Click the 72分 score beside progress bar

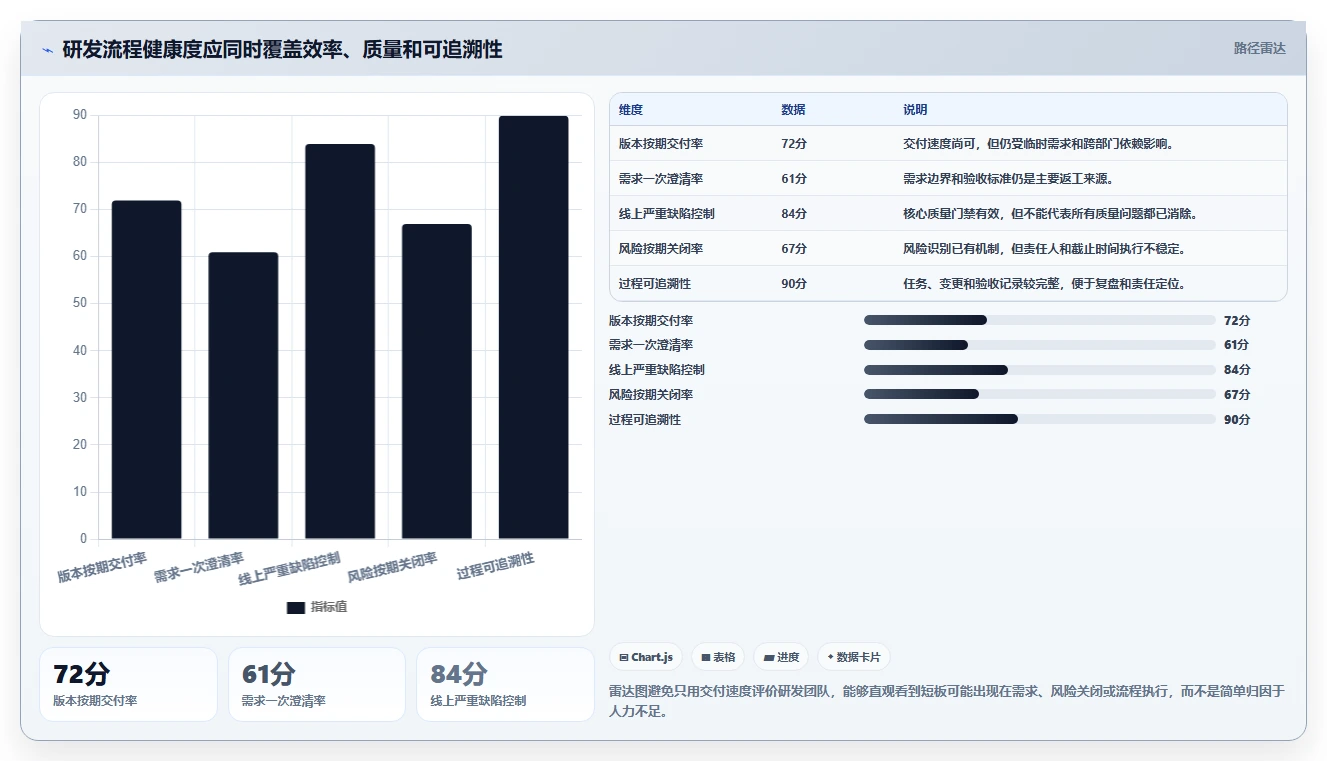tap(1237, 320)
